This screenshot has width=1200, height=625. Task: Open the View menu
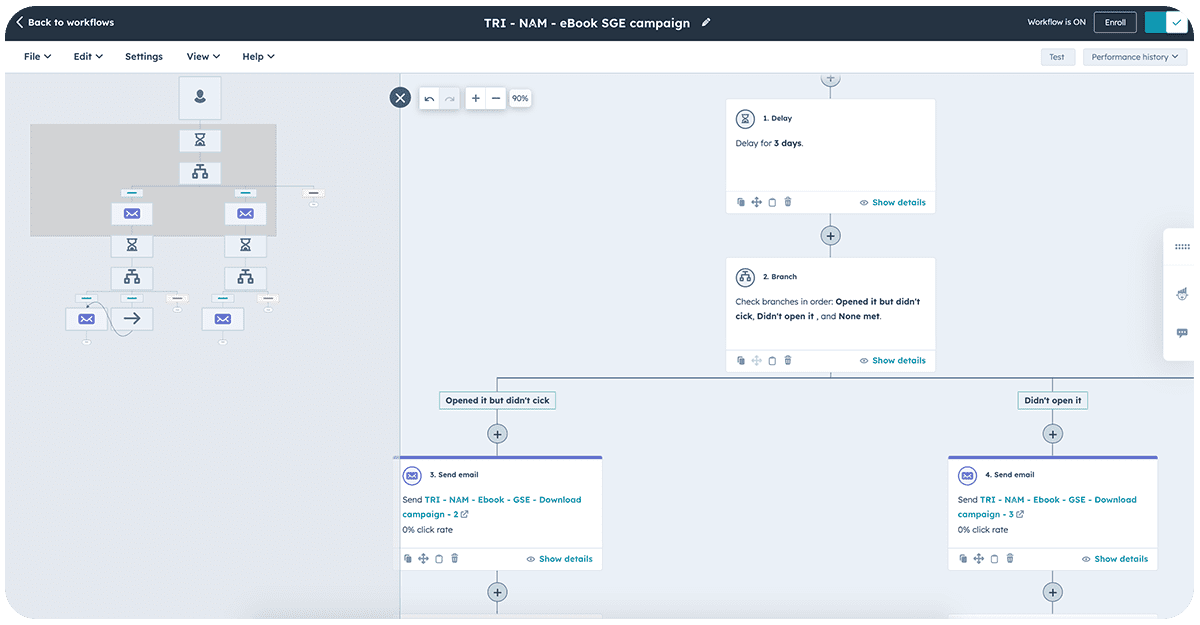pyautogui.click(x=202, y=56)
